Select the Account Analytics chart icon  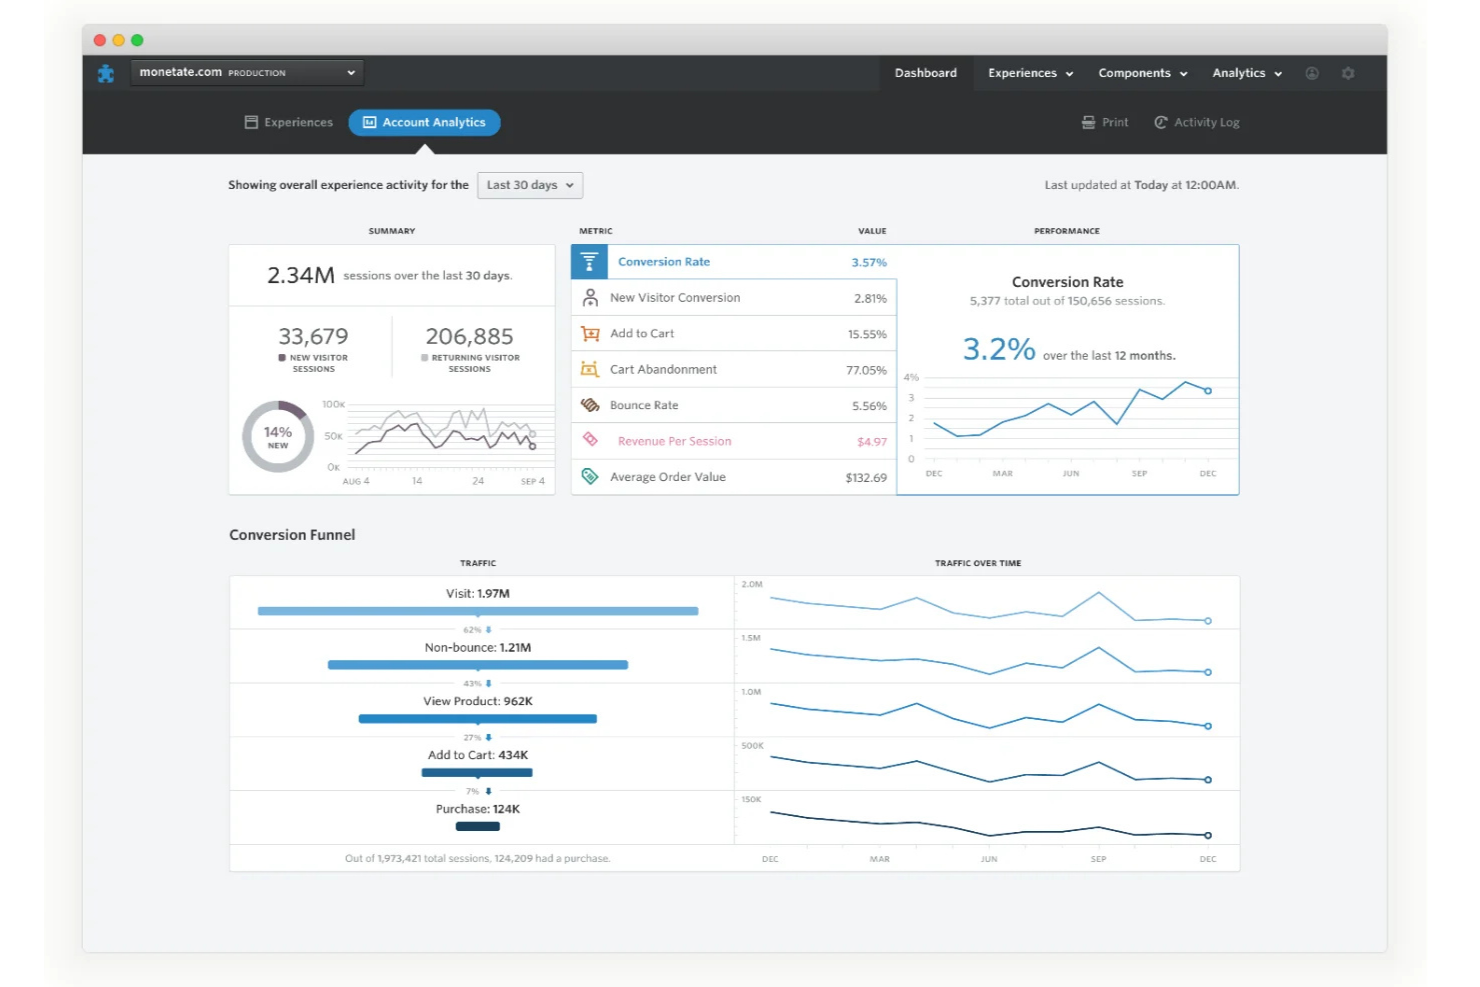(x=371, y=122)
